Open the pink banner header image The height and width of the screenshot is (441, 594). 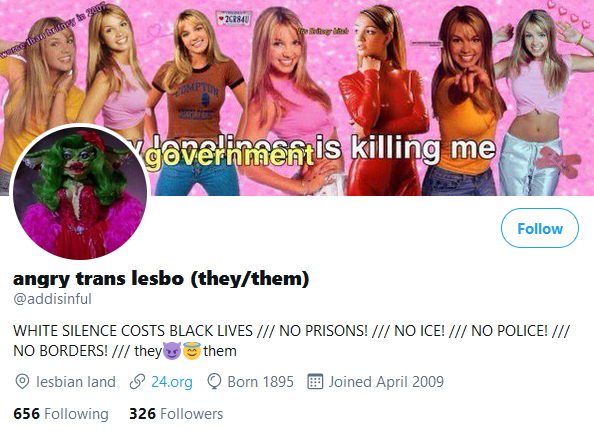click(x=297, y=98)
